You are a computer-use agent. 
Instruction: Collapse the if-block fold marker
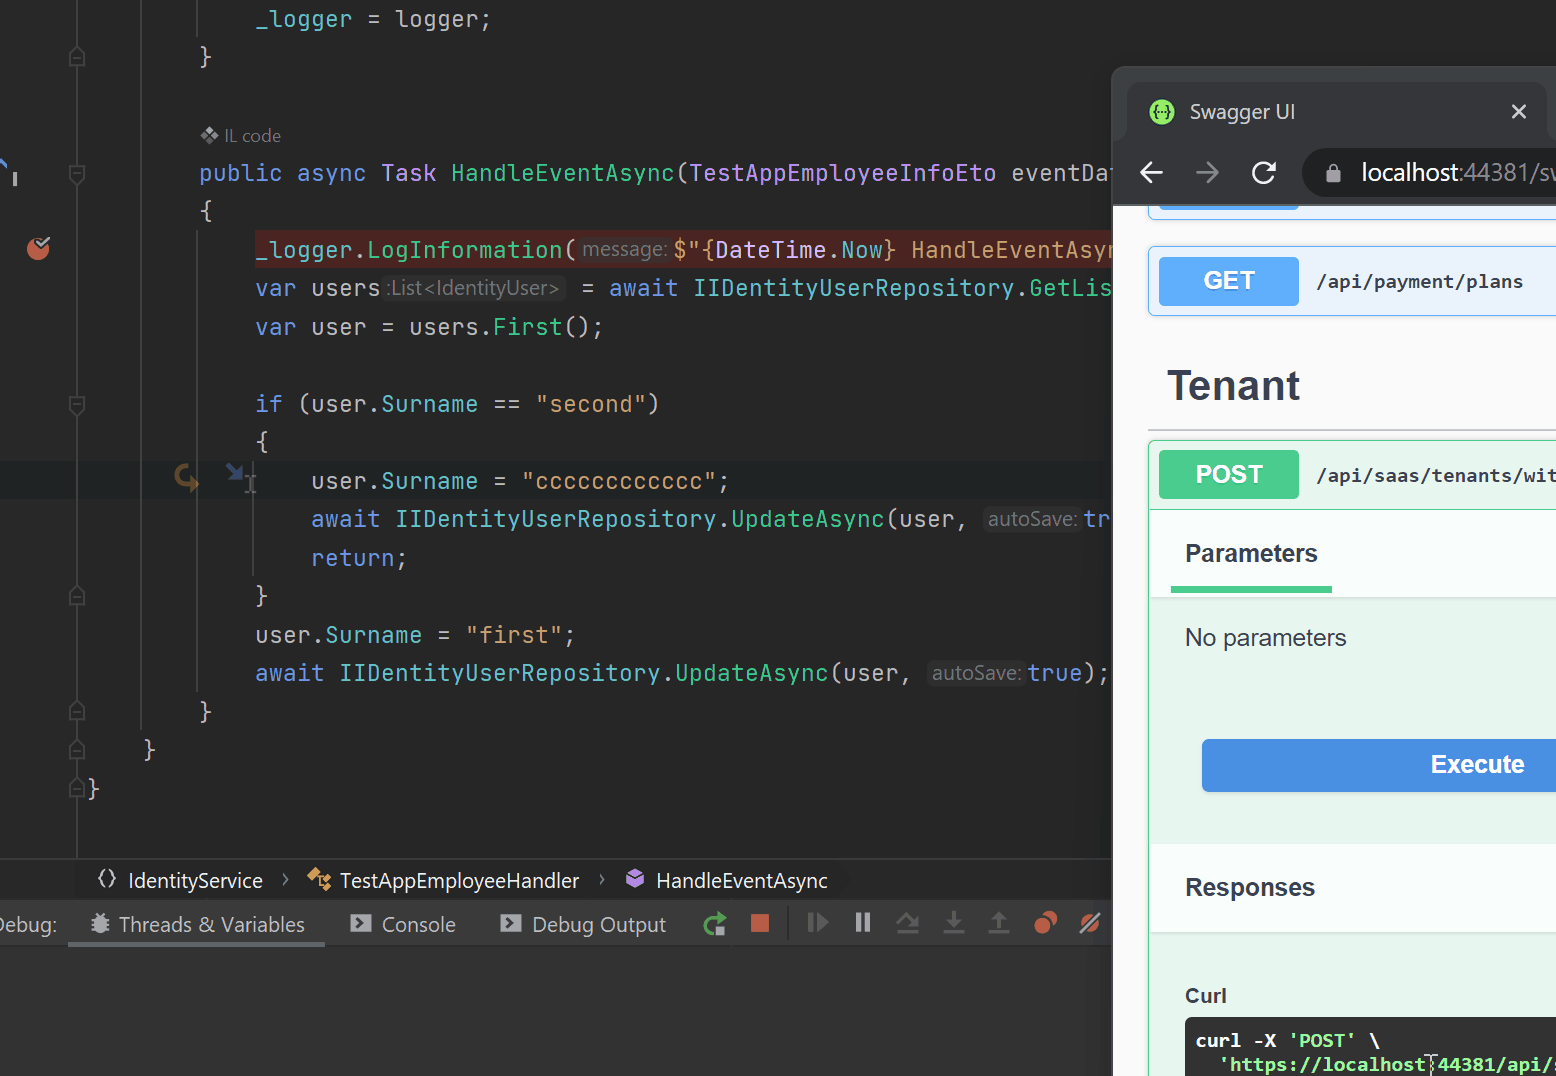click(77, 405)
